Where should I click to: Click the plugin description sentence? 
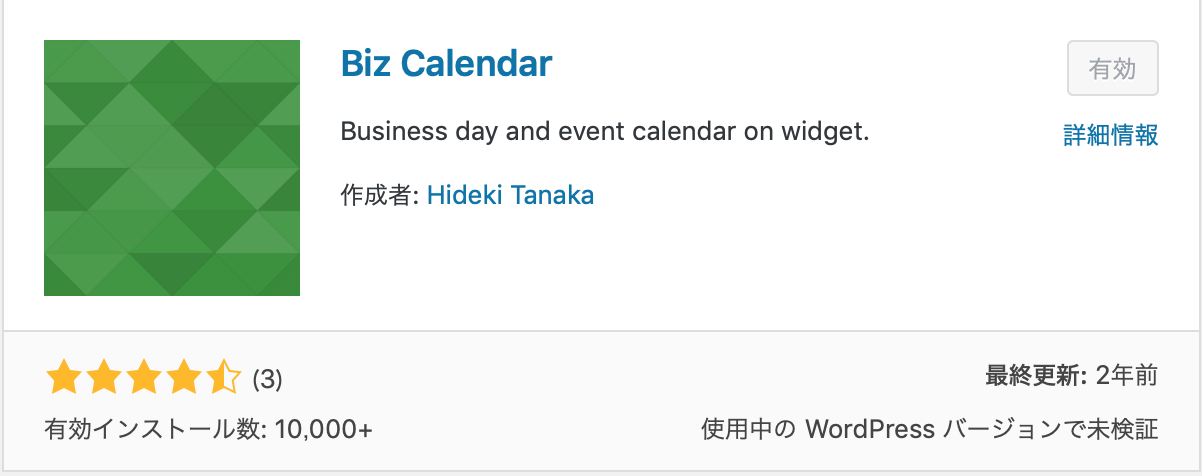(x=605, y=131)
